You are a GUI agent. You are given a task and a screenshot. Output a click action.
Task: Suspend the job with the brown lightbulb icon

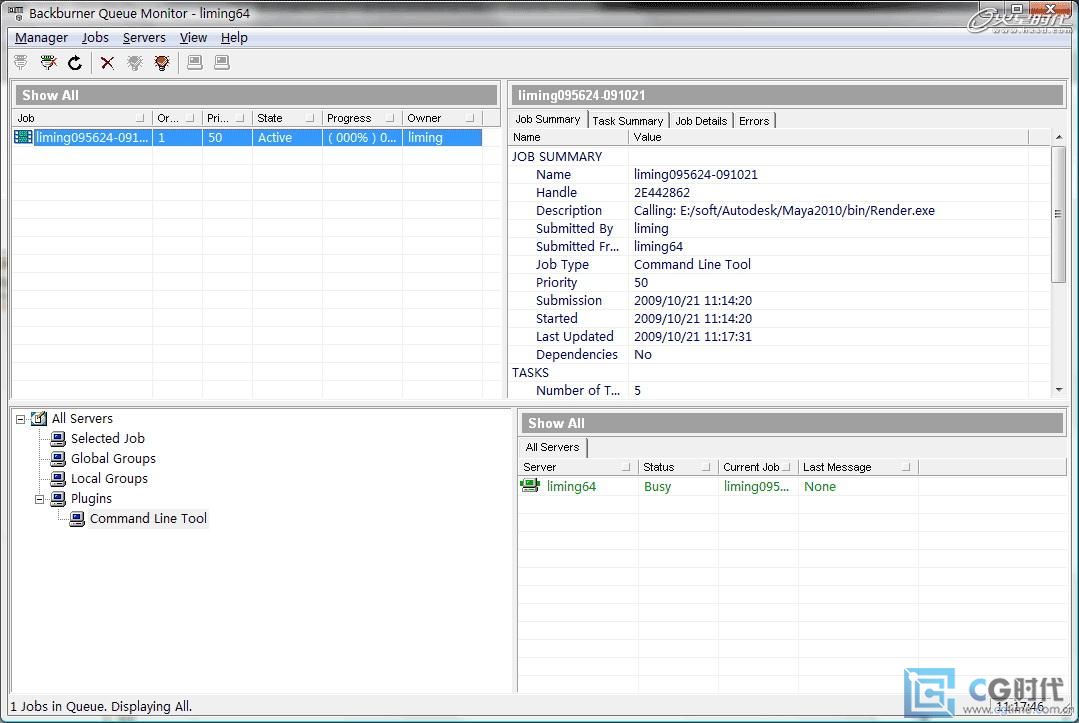click(x=162, y=63)
